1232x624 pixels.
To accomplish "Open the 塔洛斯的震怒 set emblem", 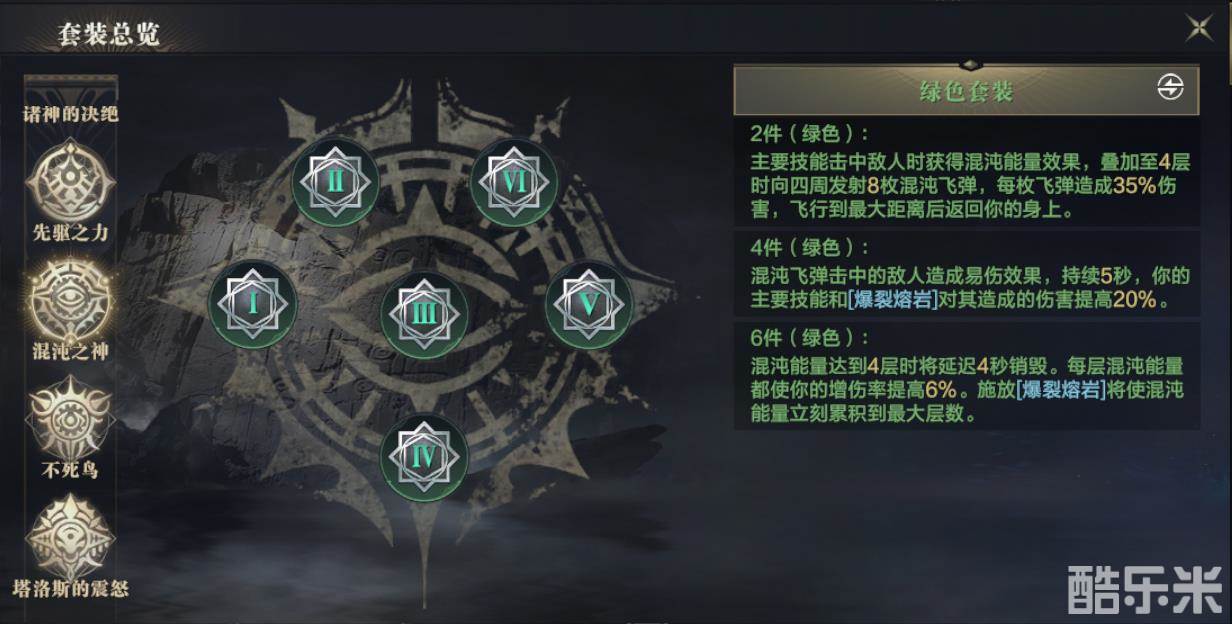I will click(x=69, y=537).
